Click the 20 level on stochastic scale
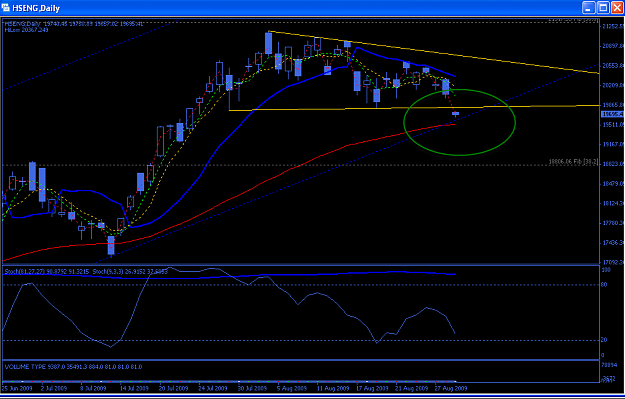The image size is (625, 399). click(x=604, y=340)
